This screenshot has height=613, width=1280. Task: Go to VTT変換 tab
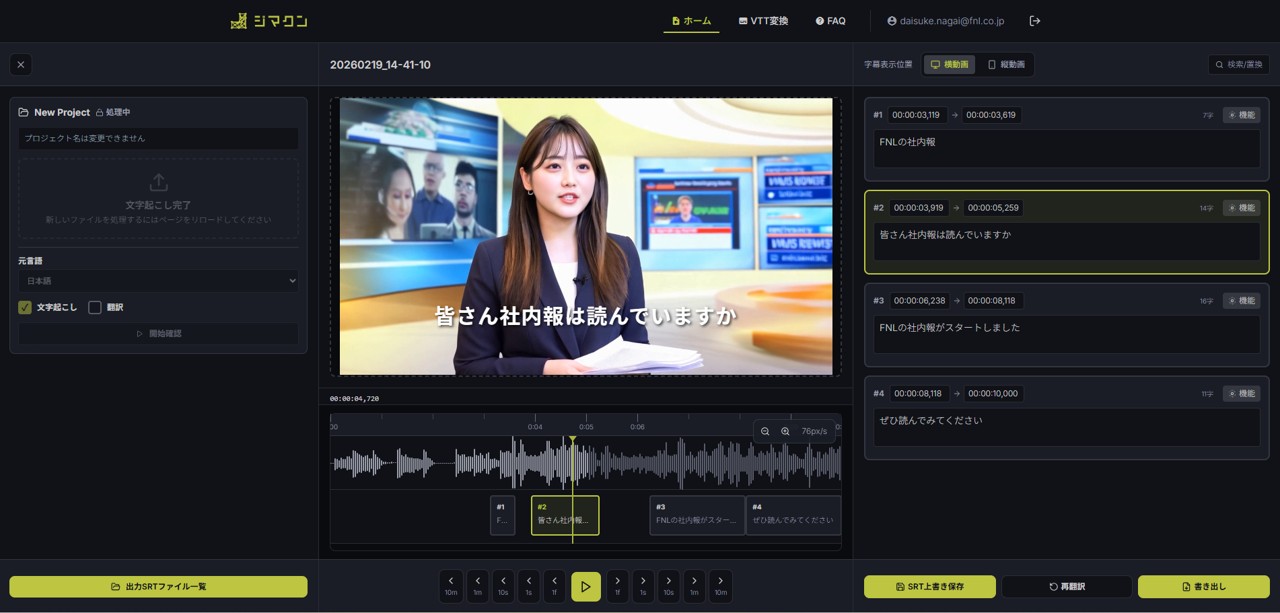click(763, 21)
